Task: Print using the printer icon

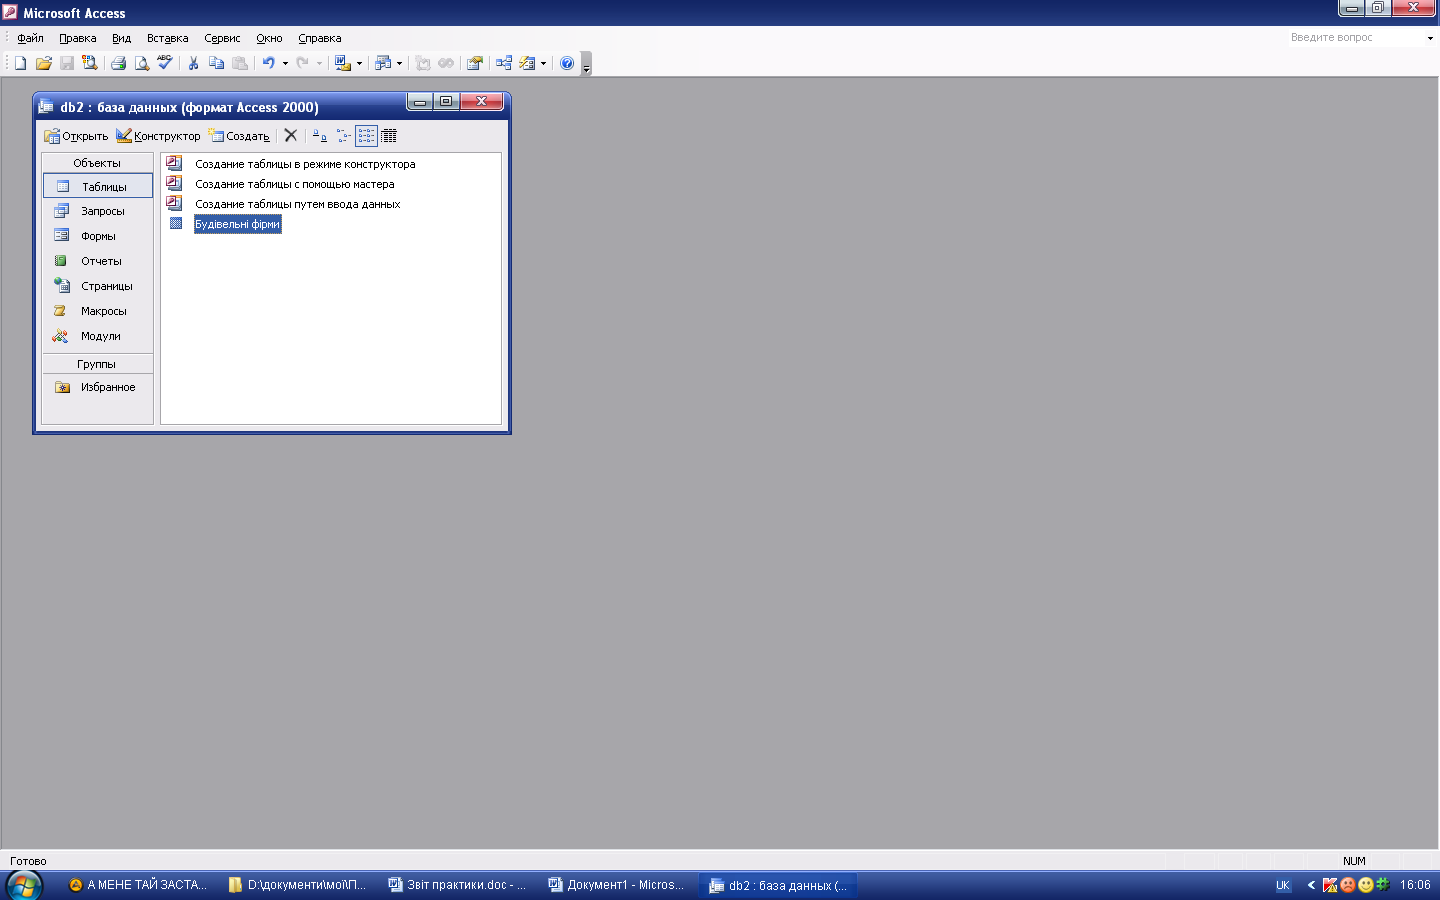Action: (118, 63)
